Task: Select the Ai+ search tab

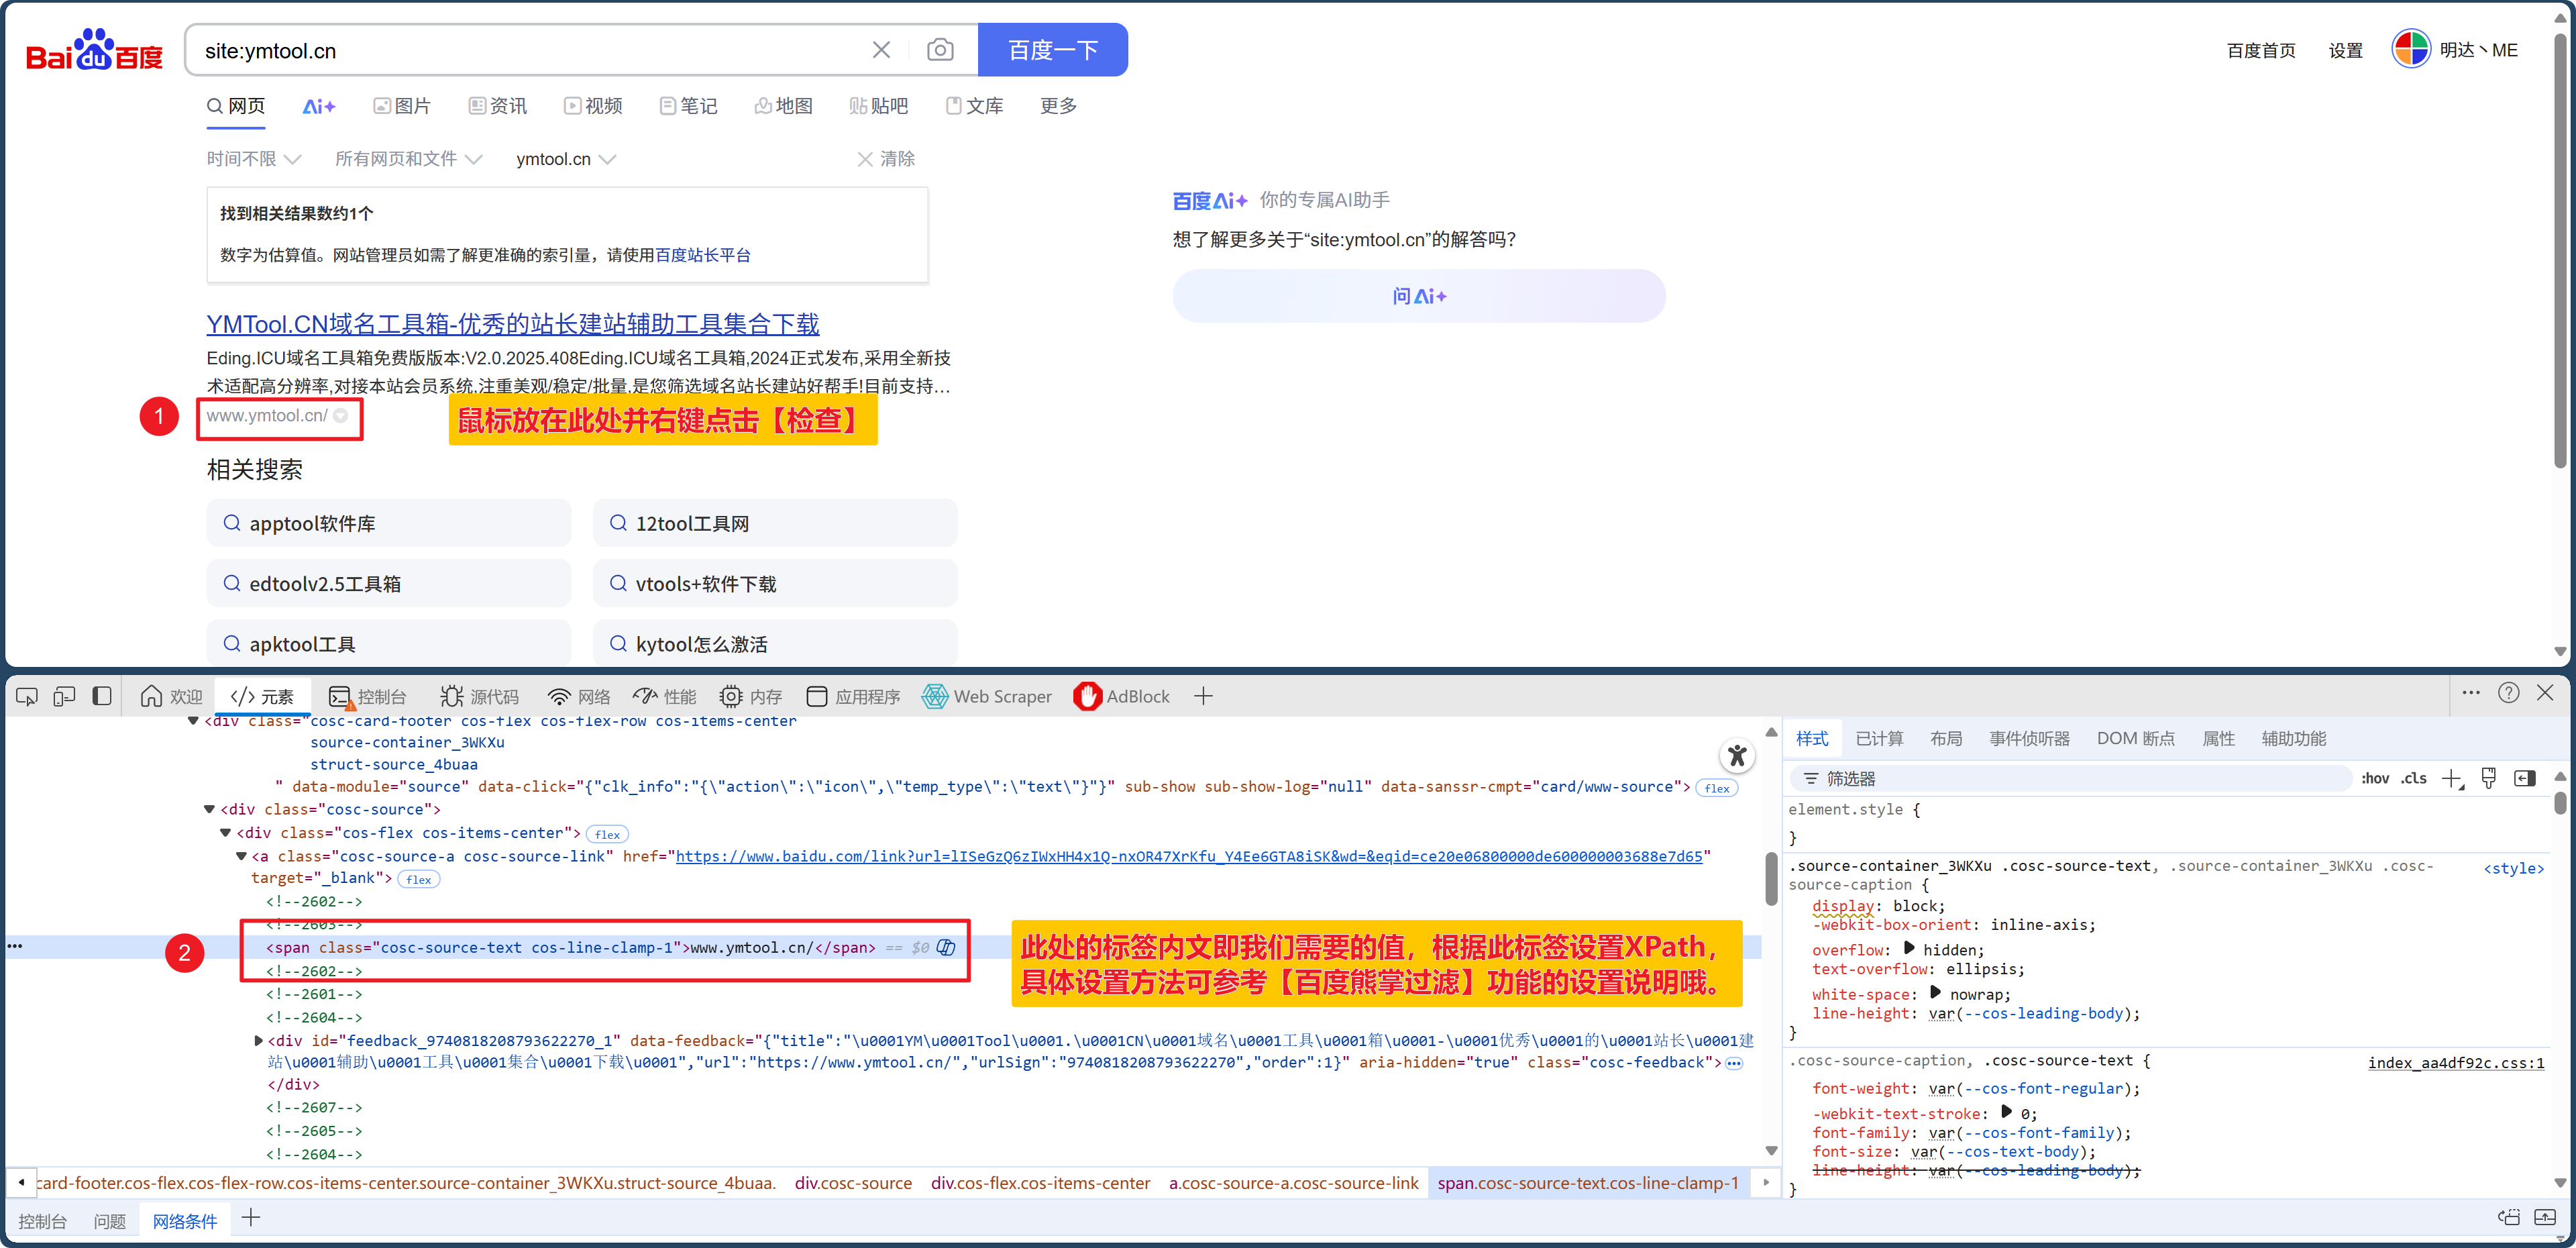Action: tap(319, 106)
